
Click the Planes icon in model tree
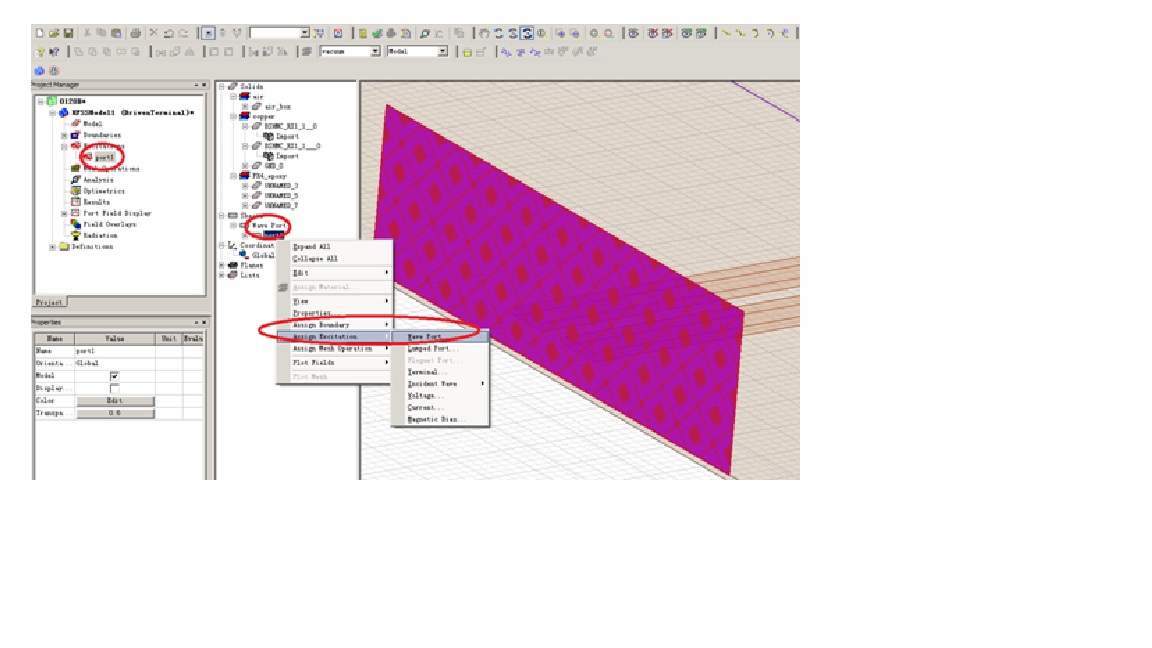click(x=233, y=265)
